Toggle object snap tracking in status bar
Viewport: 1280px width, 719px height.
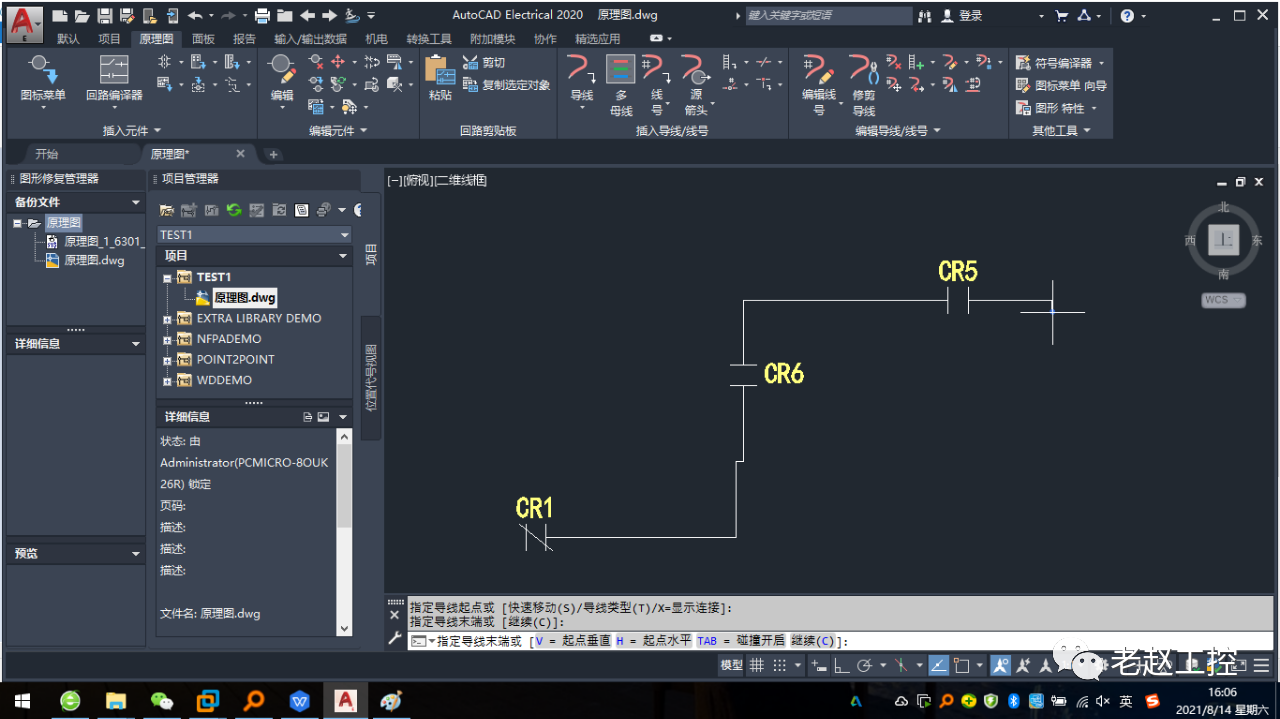[939, 665]
